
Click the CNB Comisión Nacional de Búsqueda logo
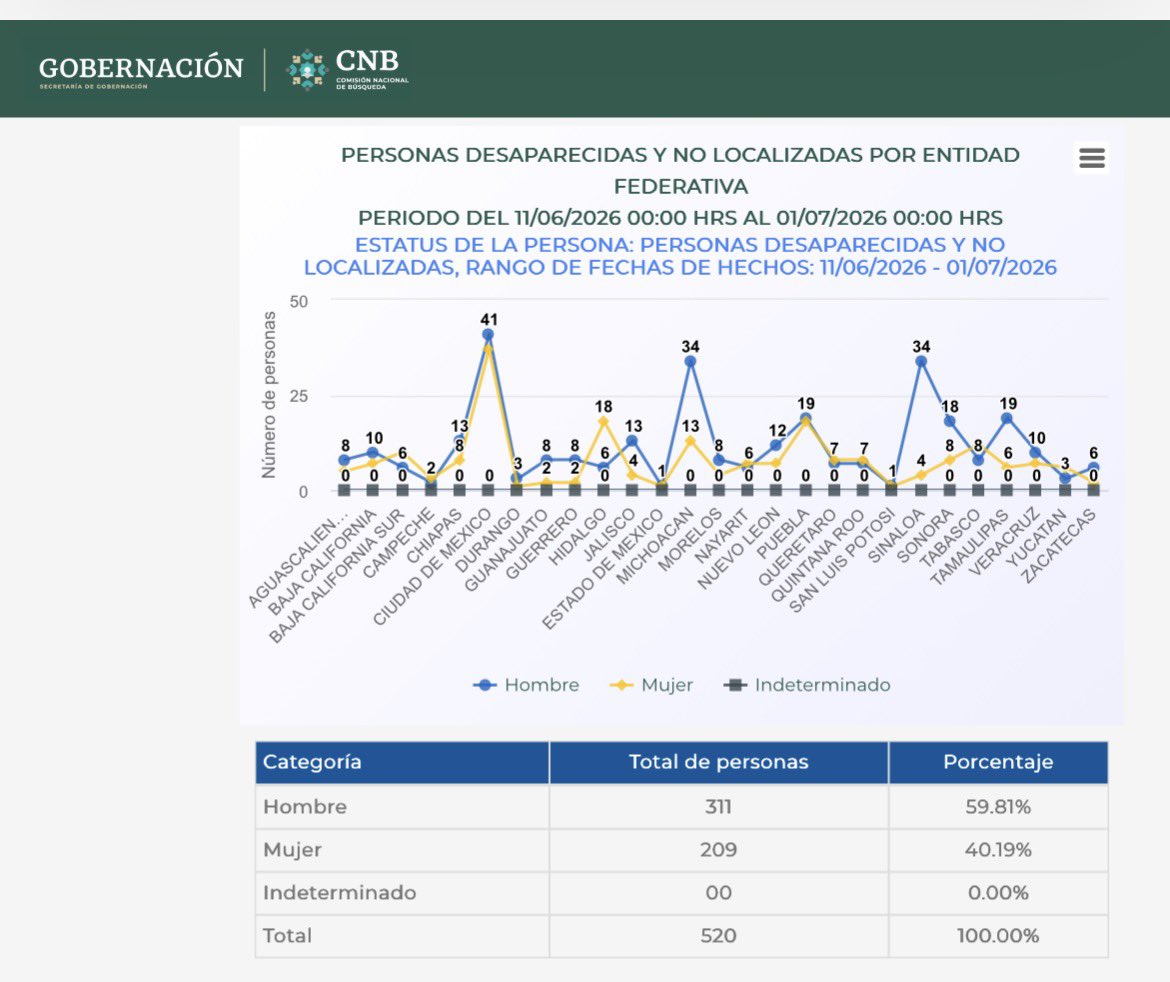tap(348, 69)
